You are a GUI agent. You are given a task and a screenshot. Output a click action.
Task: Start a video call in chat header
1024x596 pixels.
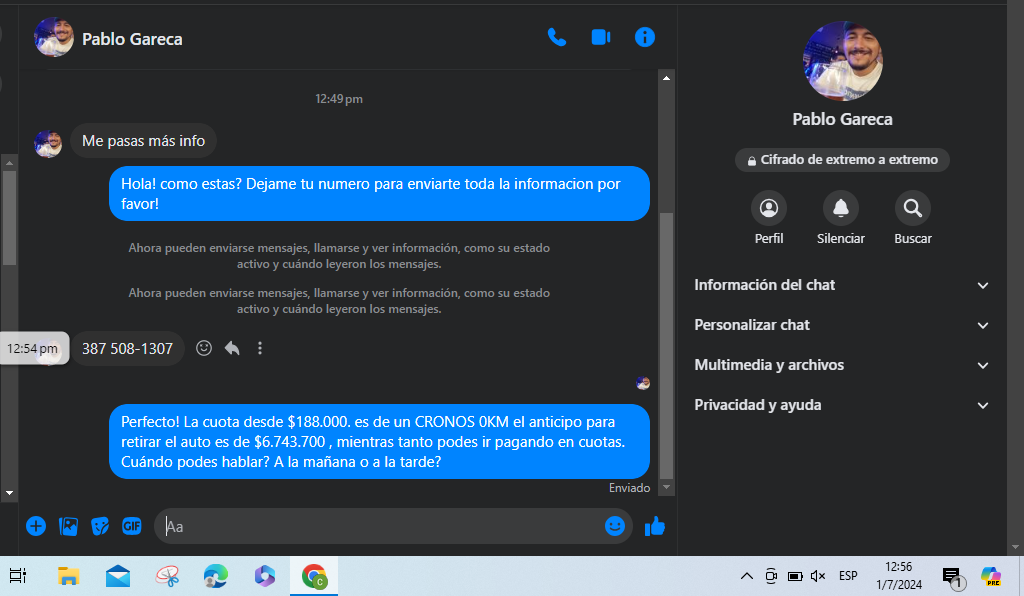coord(601,38)
